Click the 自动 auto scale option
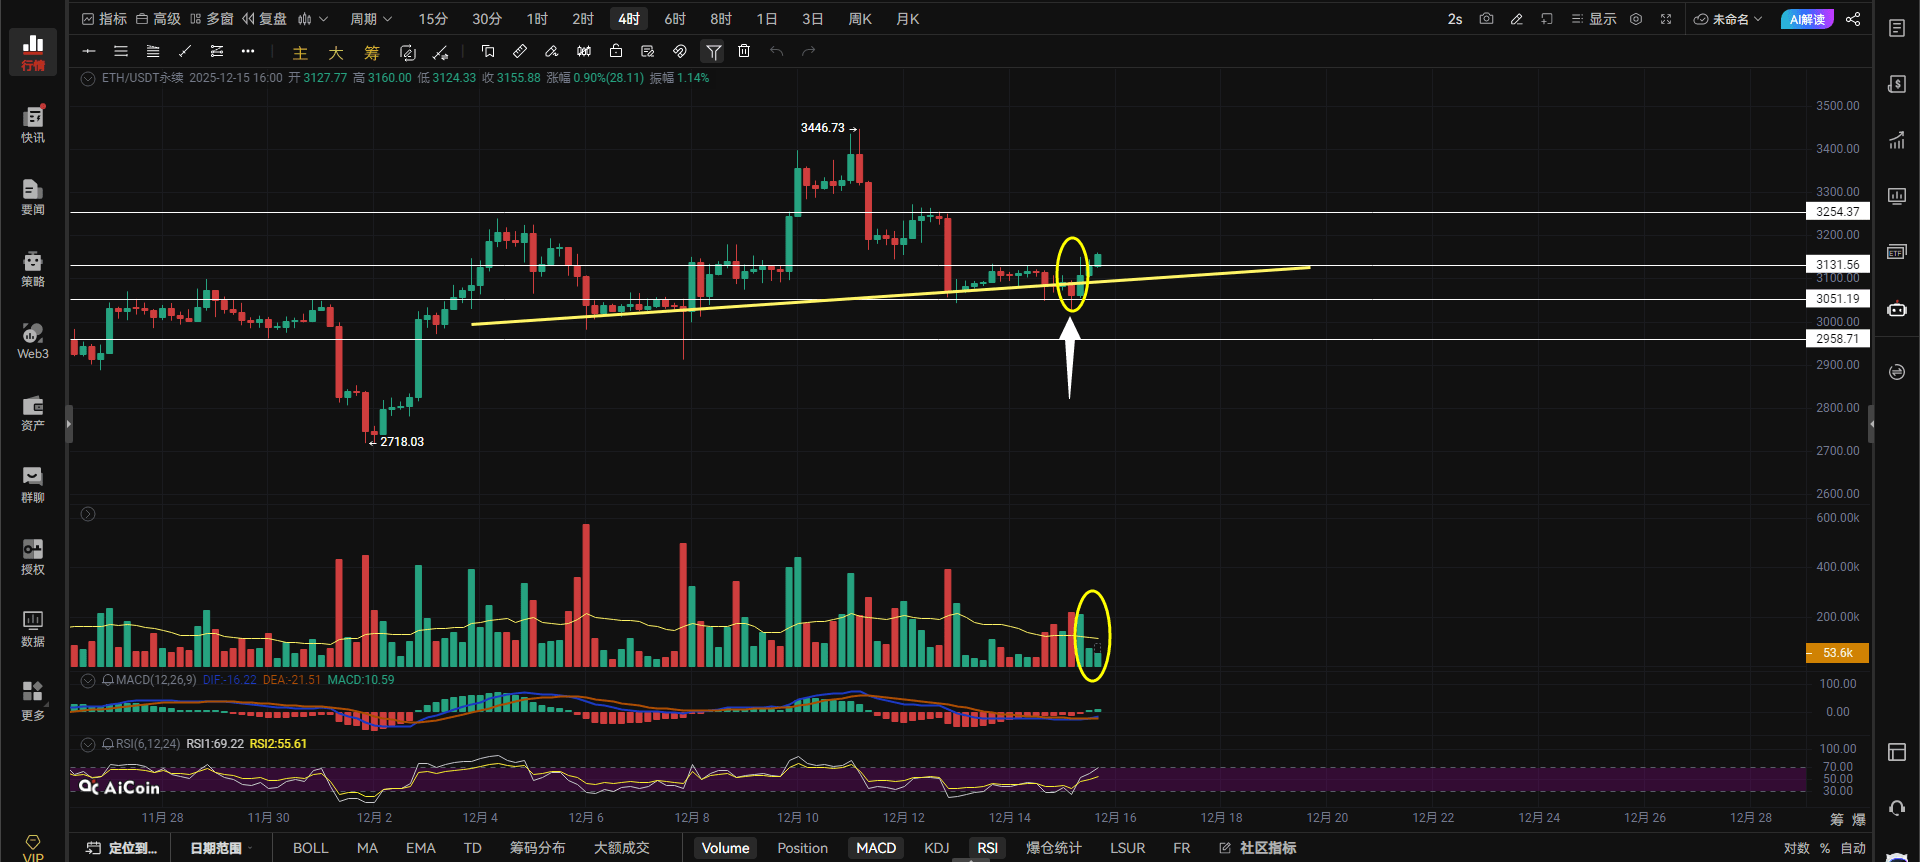Screen dimensions: 1920x862 (1853, 848)
